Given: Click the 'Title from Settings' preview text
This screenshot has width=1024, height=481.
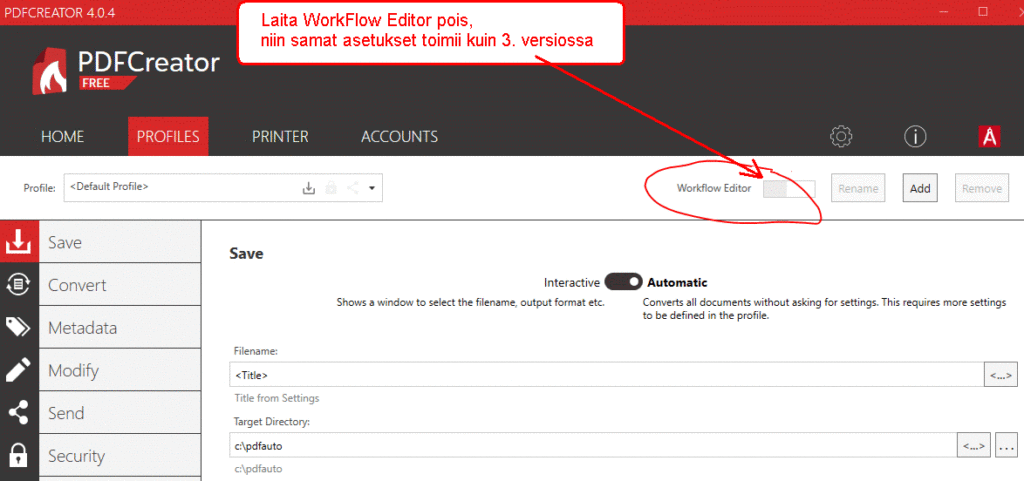Looking at the screenshot, I should 277,397.
